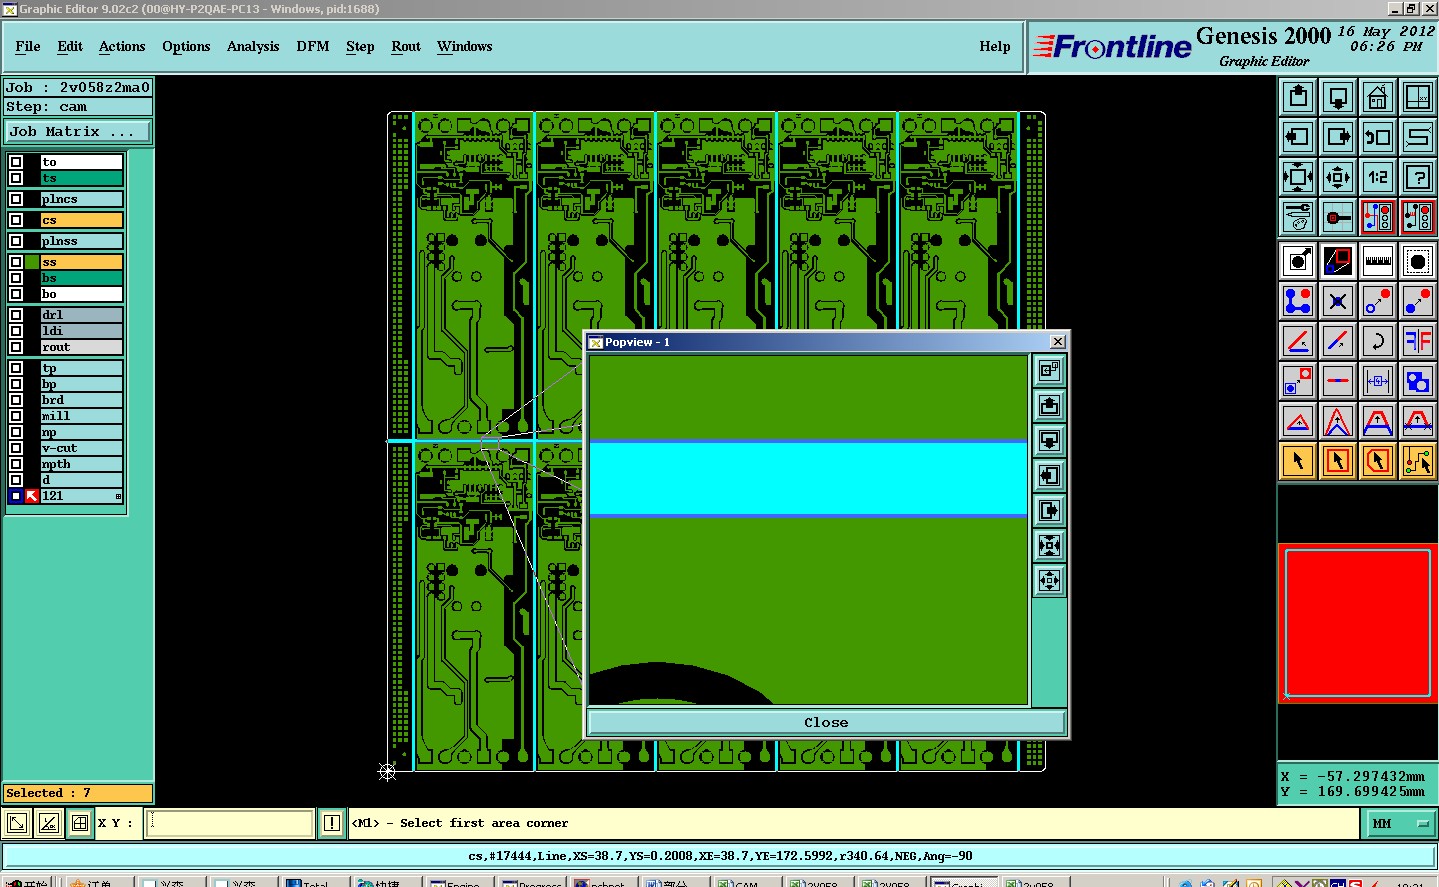The width and height of the screenshot is (1439, 887).
Task: Click the tools and palette settings icon
Action: point(1298,217)
